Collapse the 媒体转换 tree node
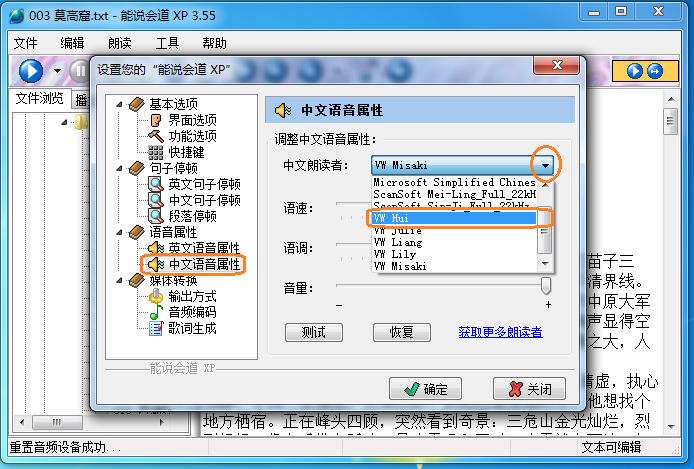This screenshot has height=469, width=694. point(119,280)
